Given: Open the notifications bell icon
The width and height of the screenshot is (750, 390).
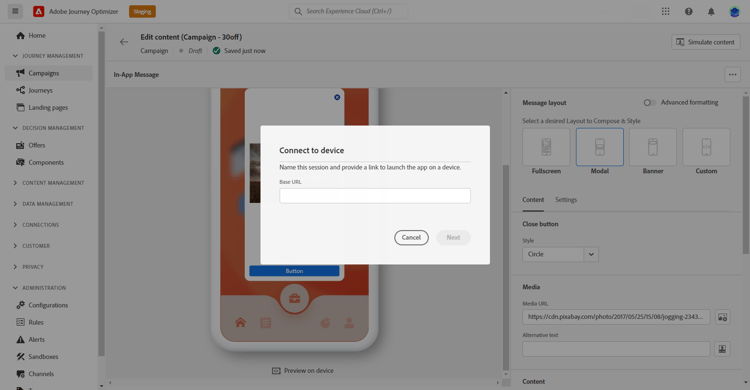Looking at the screenshot, I should pyautogui.click(x=711, y=11).
